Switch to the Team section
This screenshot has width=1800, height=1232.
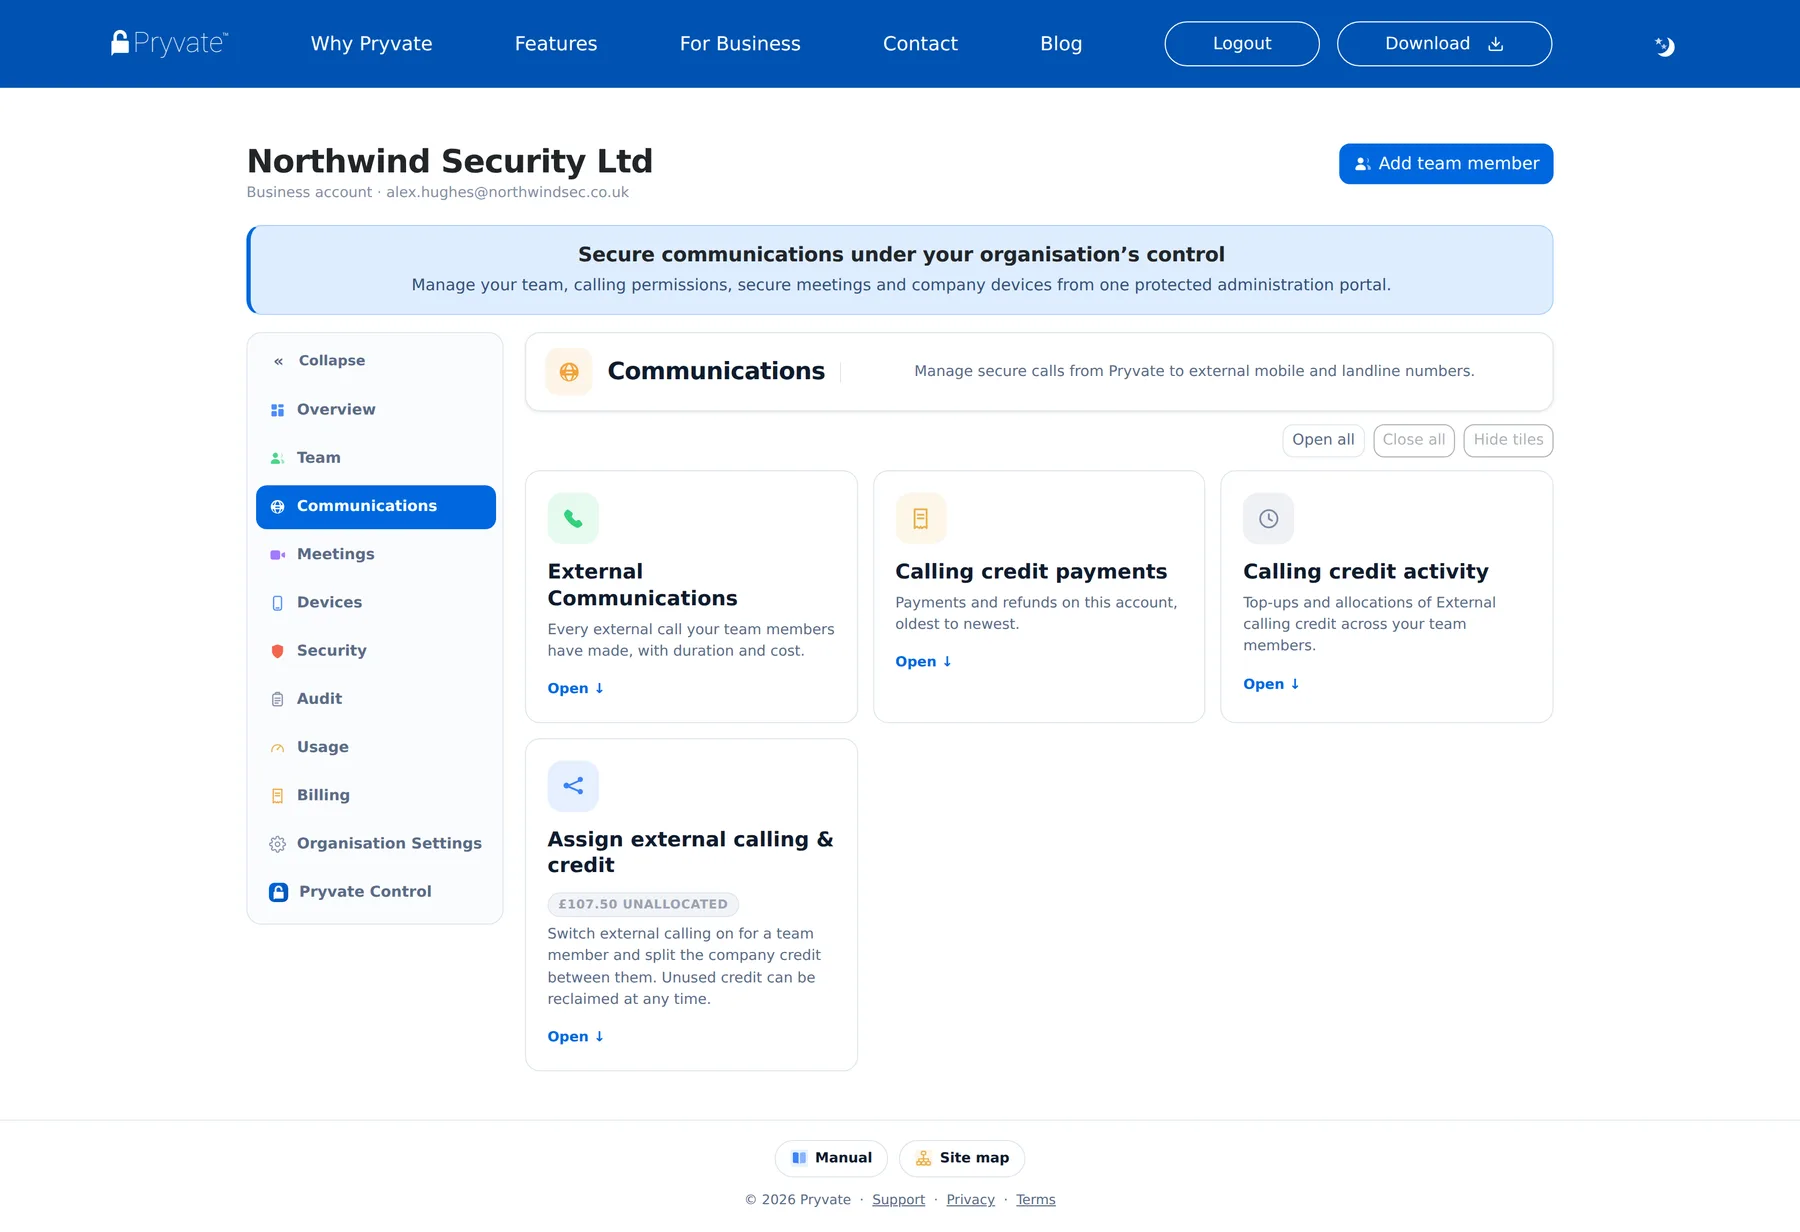(x=376, y=458)
